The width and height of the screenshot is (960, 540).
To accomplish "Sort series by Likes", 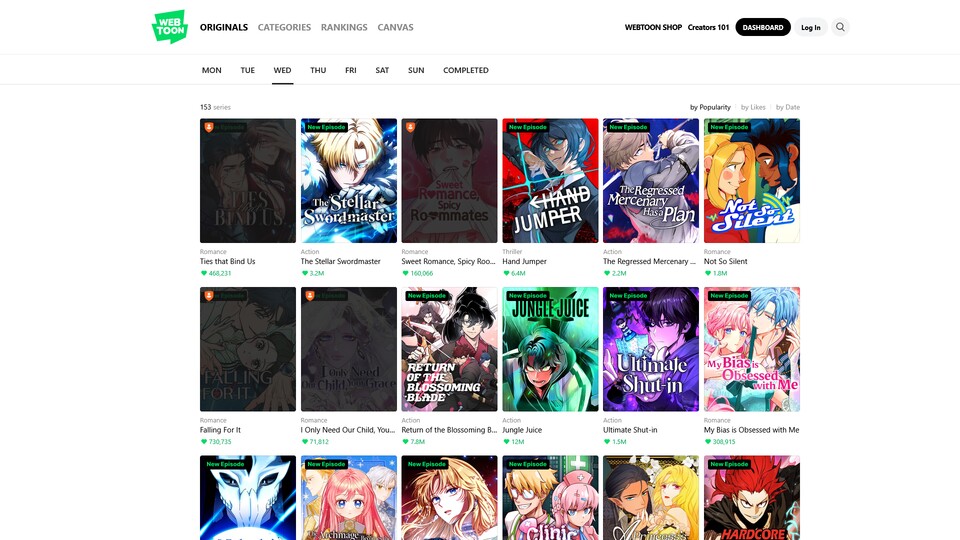I will (753, 107).
